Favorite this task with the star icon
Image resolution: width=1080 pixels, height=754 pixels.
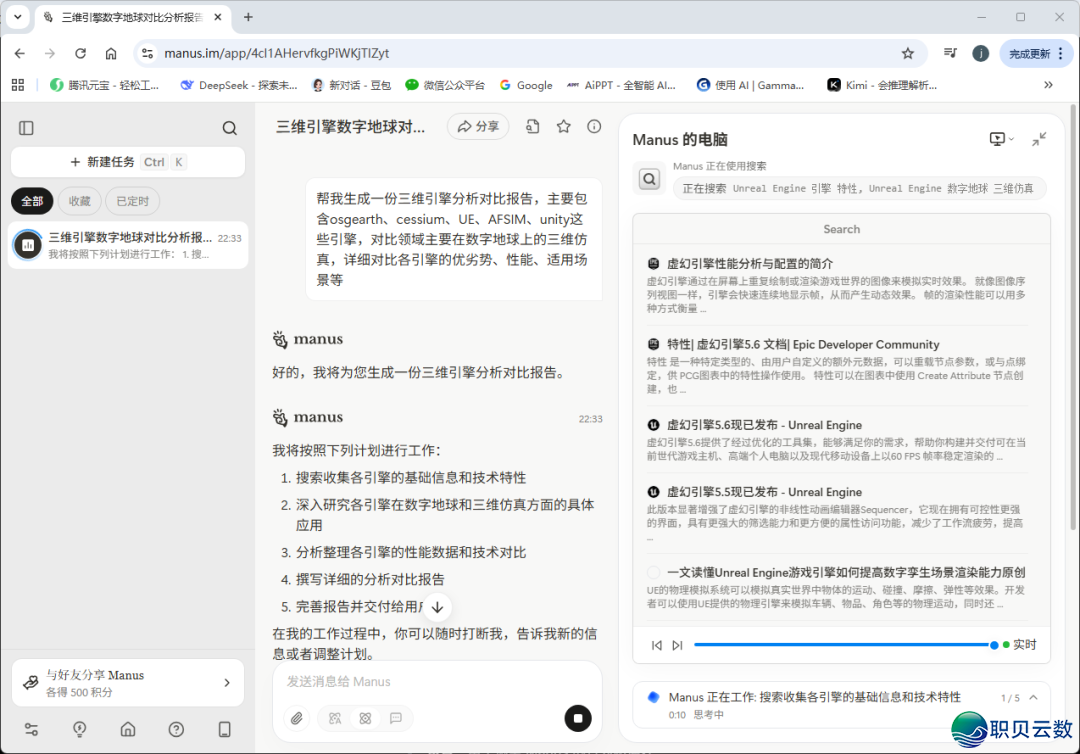563,127
